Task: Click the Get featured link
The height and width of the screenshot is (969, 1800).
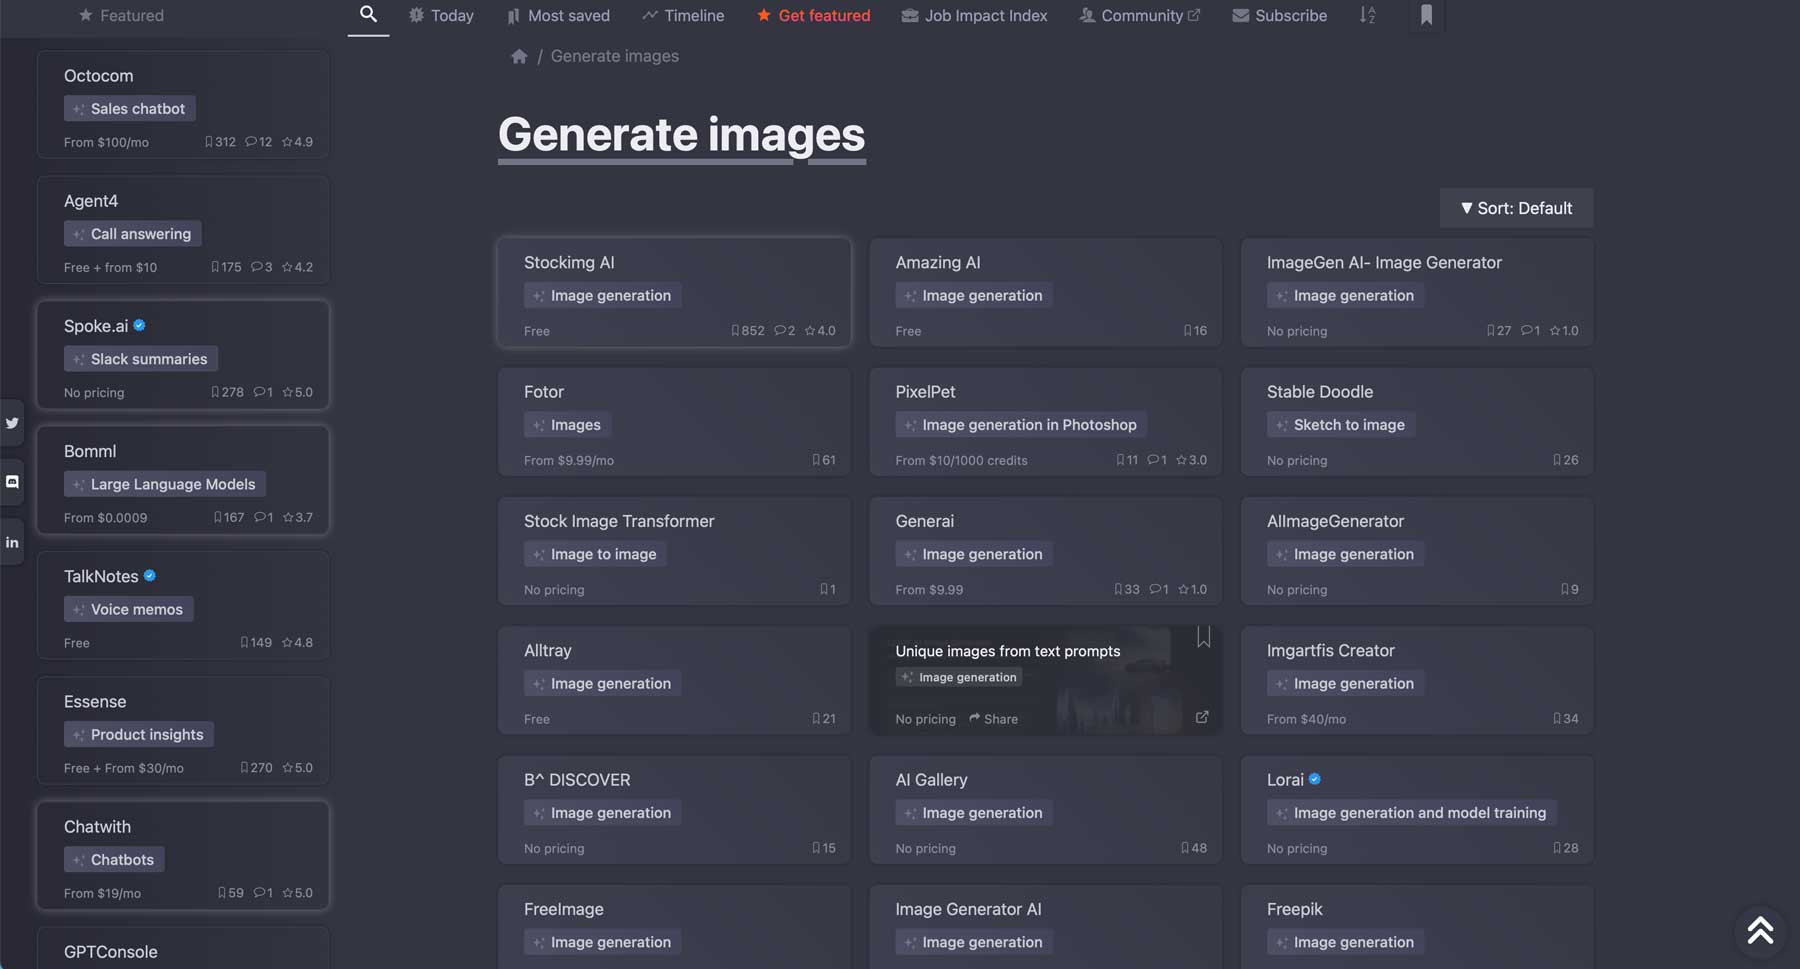Action: 813,16
